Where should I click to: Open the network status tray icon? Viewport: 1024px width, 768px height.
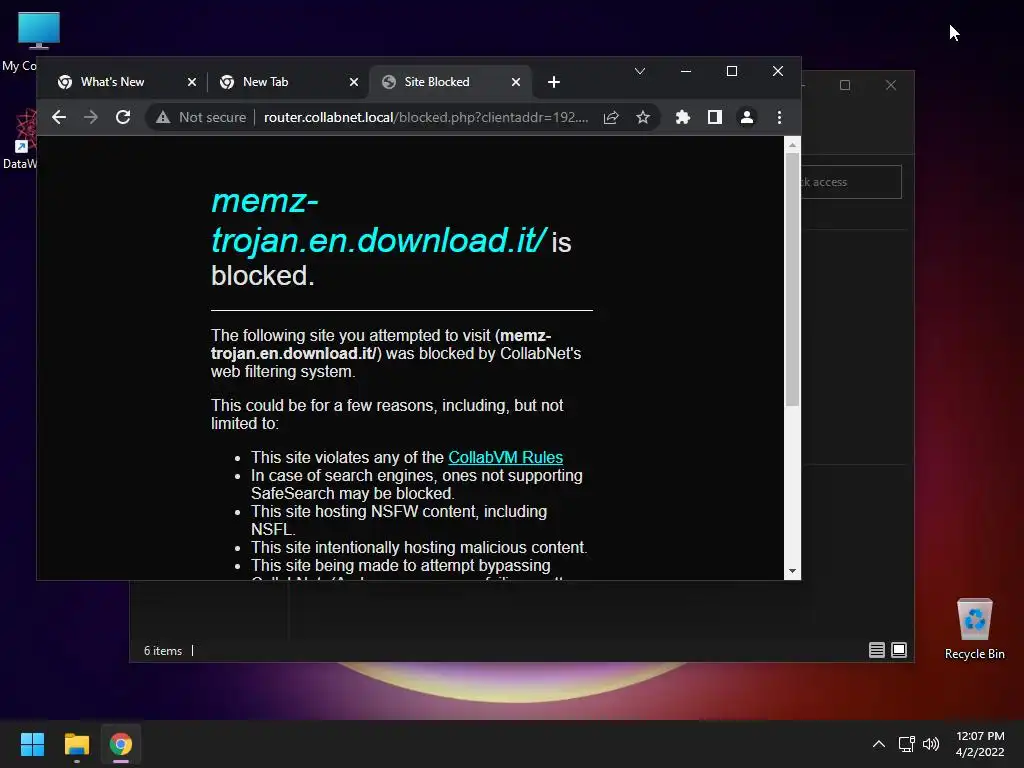tap(906, 744)
